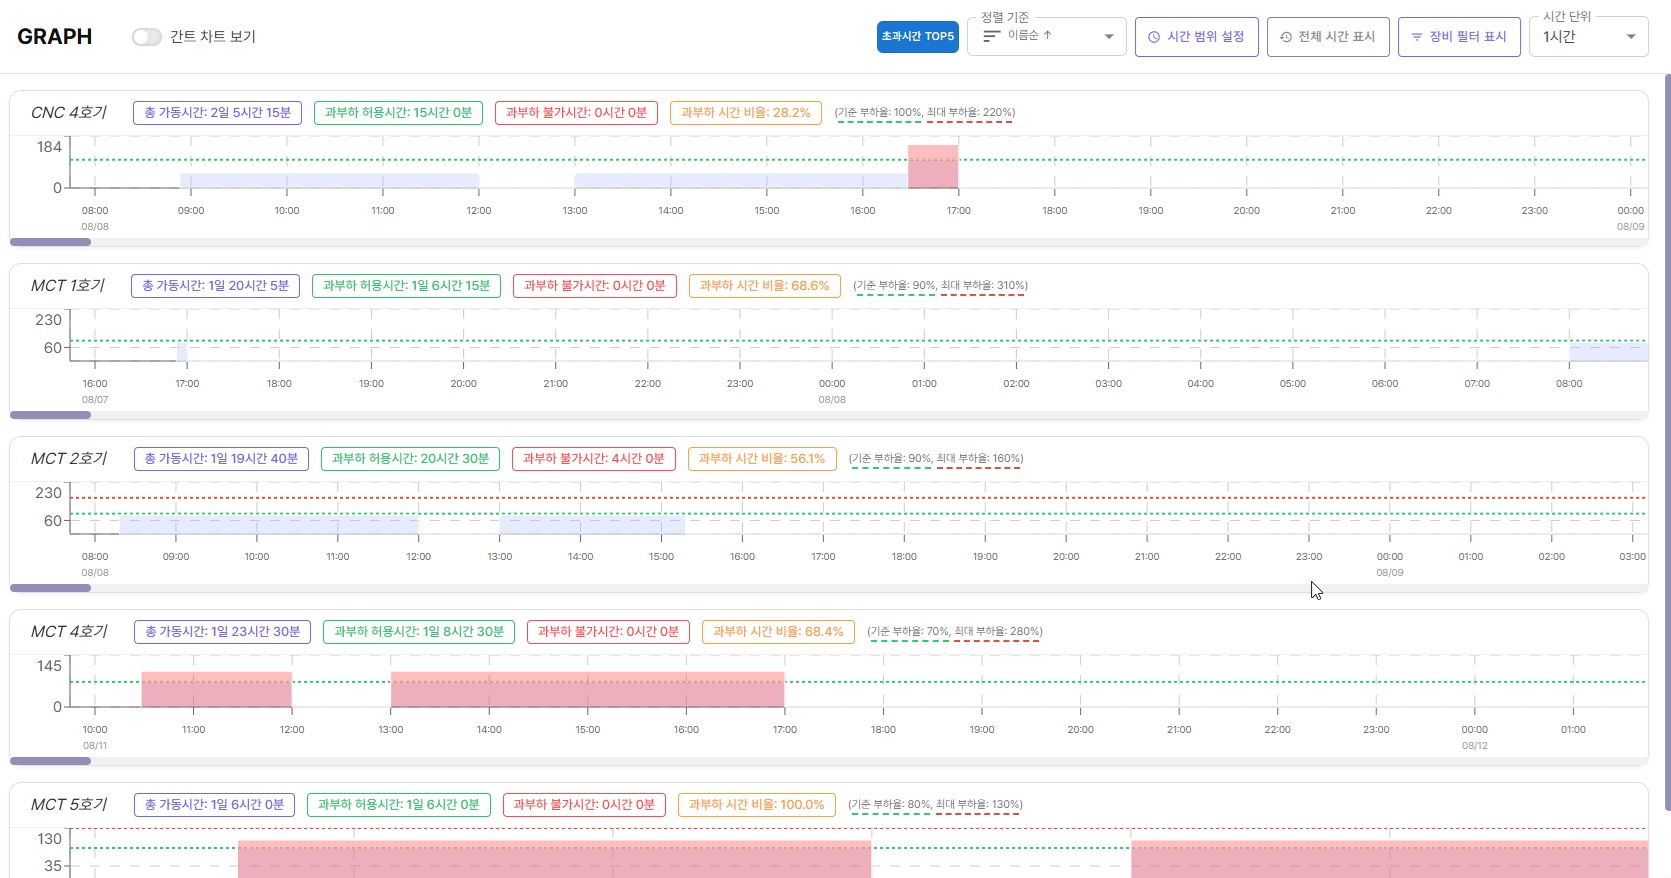Select CNC 4호기 과부하 시간 비율 28.2% badge

pyautogui.click(x=745, y=113)
